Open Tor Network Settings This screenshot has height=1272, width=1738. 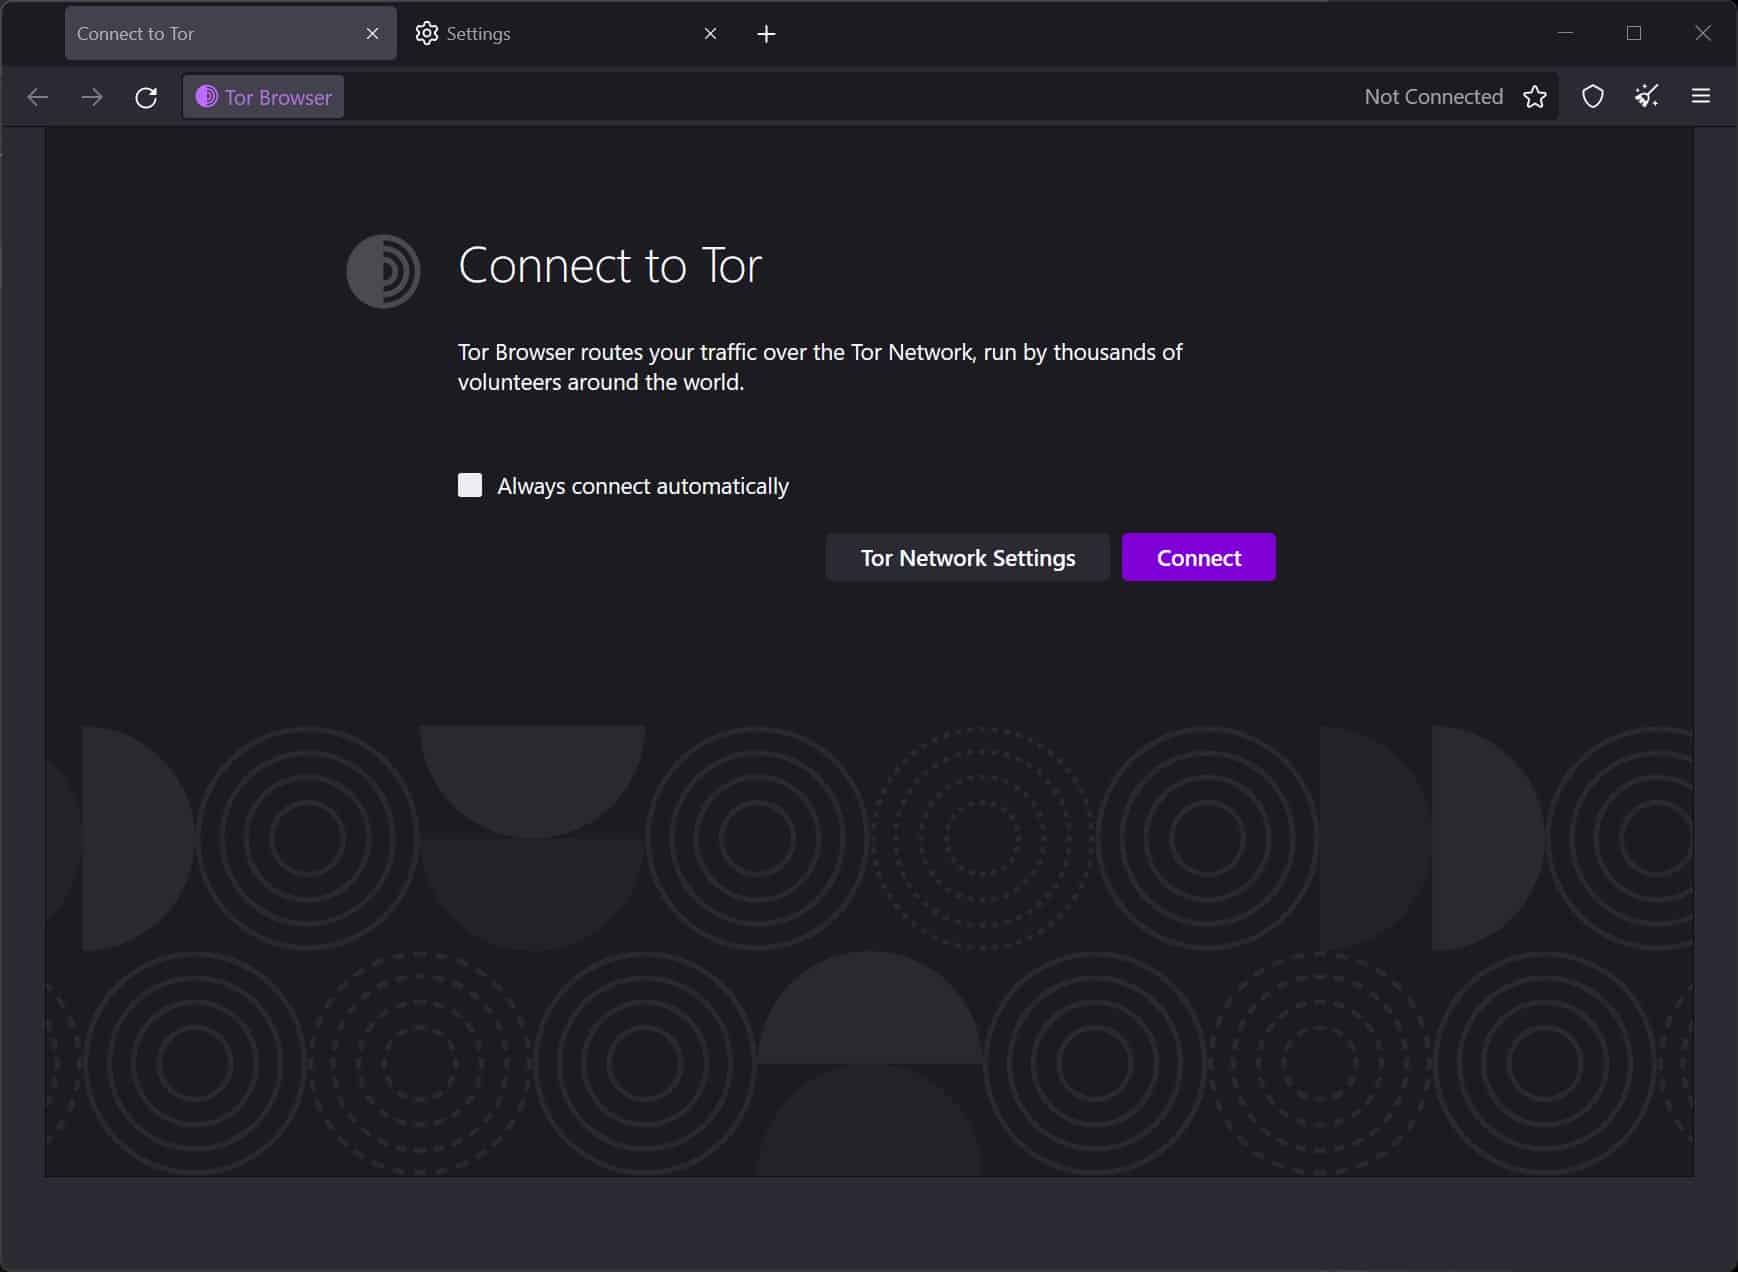click(x=967, y=558)
